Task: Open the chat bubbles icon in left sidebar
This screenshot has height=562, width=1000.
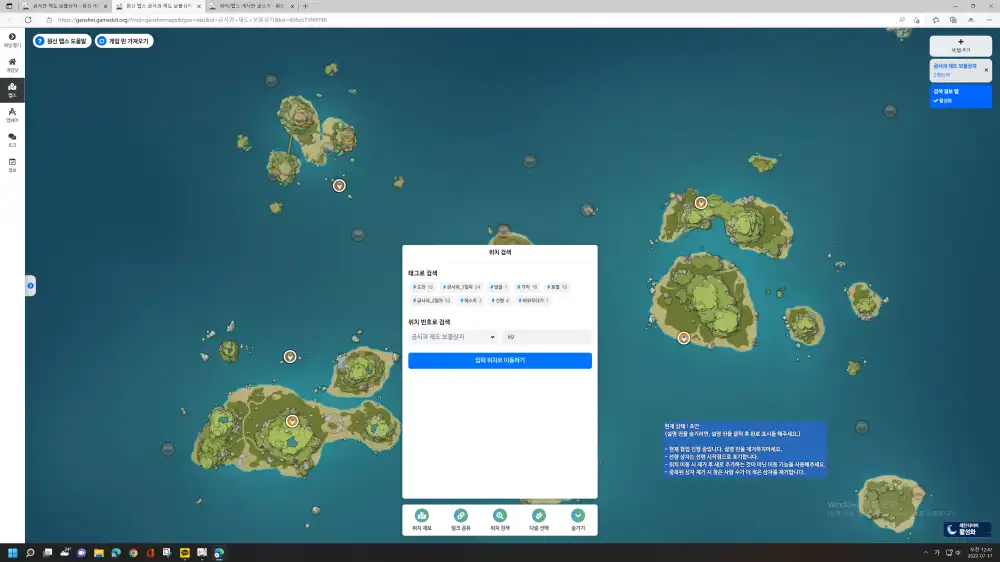Action: point(12,139)
